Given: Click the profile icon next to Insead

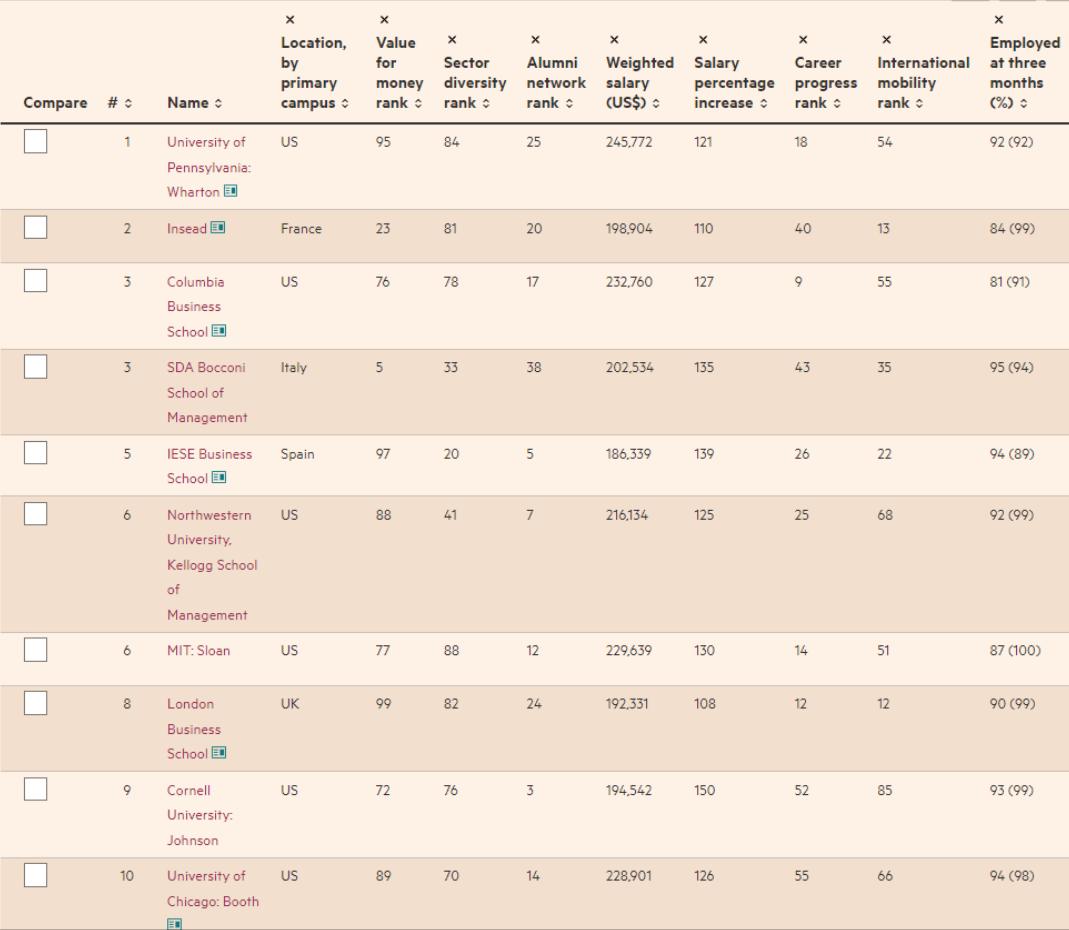Looking at the screenshot, I should (x=219, y=229).
